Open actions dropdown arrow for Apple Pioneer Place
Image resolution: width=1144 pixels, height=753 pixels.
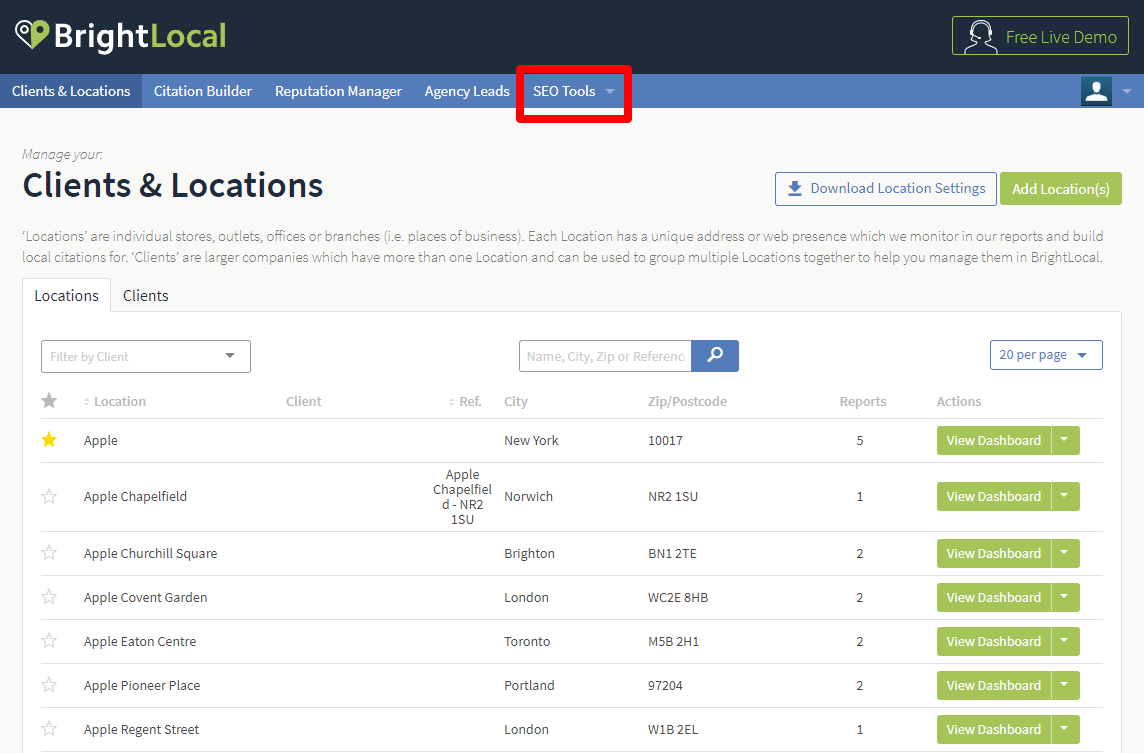pyautogui.click(x=1065, y=685)
